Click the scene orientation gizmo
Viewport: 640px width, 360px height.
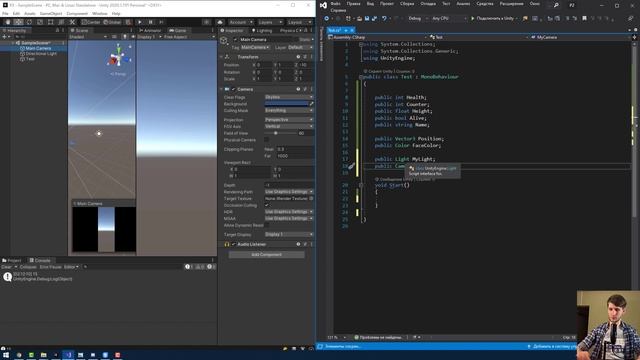118,58
